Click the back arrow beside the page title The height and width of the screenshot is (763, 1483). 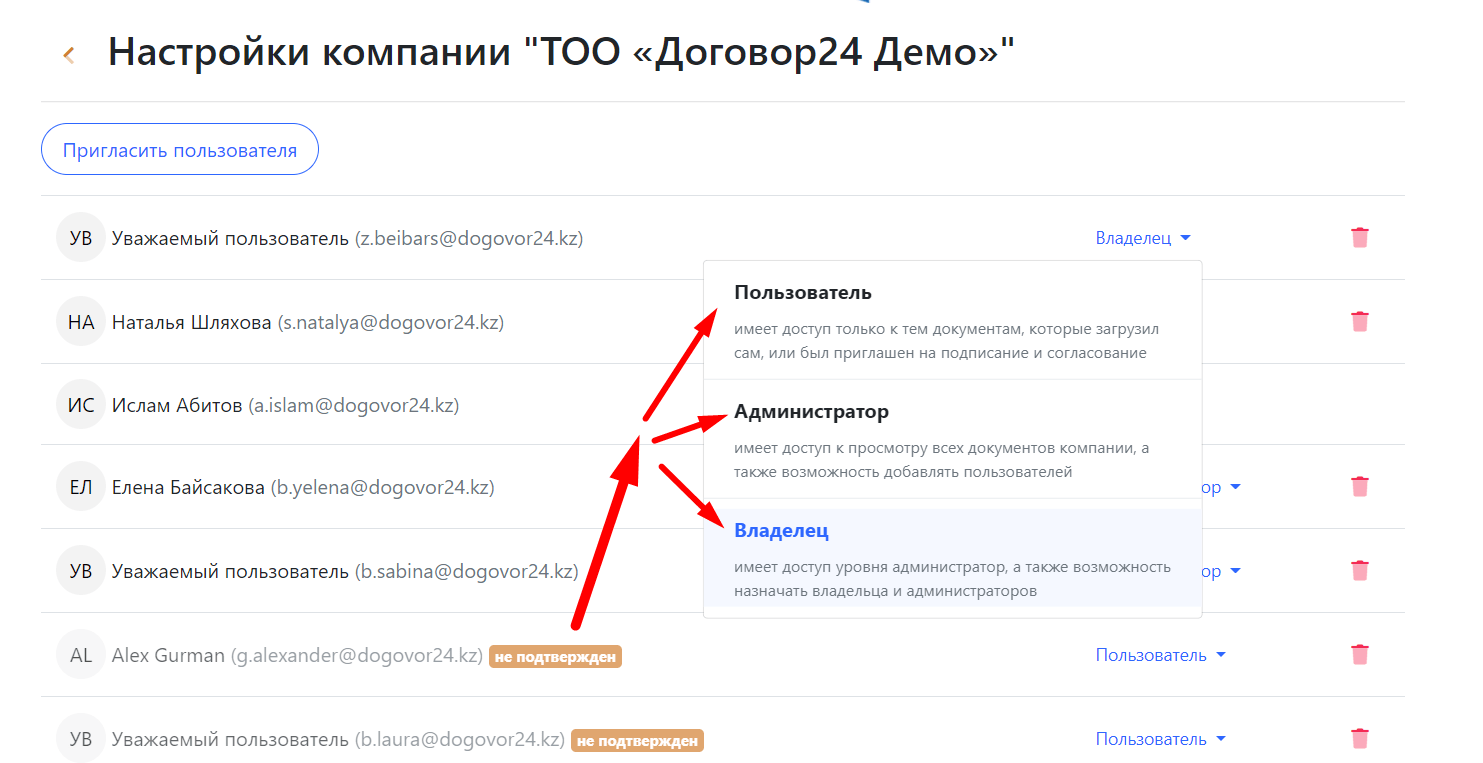coord(69,55)
